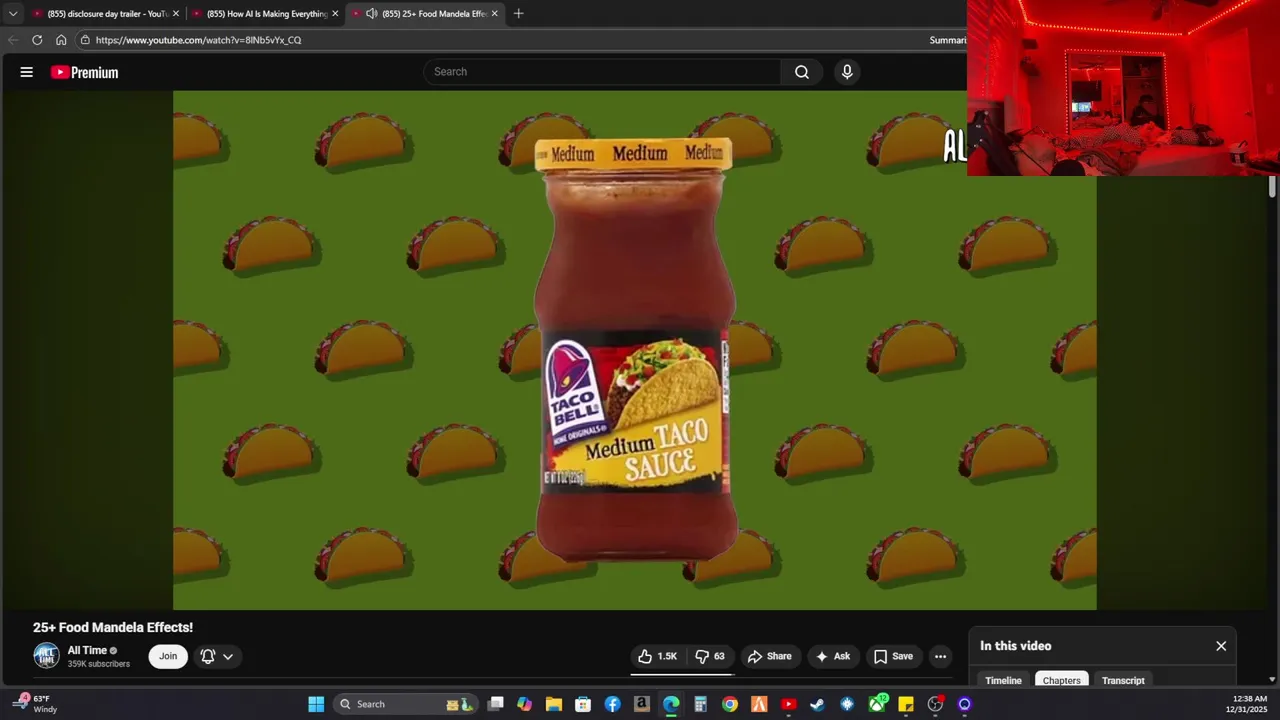Close the In this video panel
Image resolution: width=1280 pixels, height=720 pixels.
point(1221,646)
